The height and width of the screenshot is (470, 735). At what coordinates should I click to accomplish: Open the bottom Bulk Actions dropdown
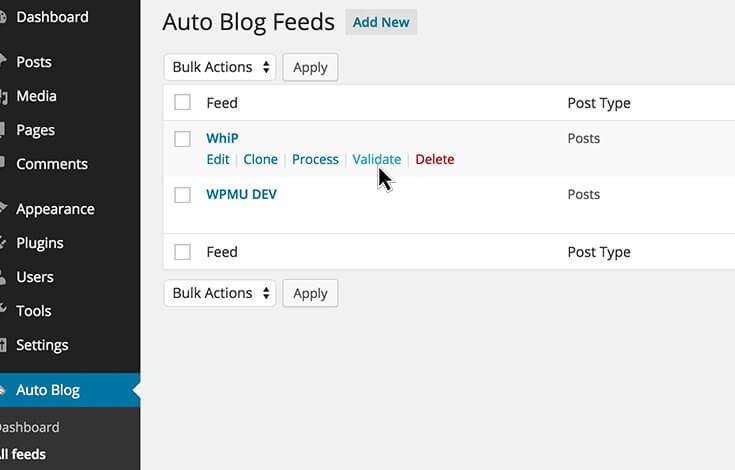click(220, 293)
